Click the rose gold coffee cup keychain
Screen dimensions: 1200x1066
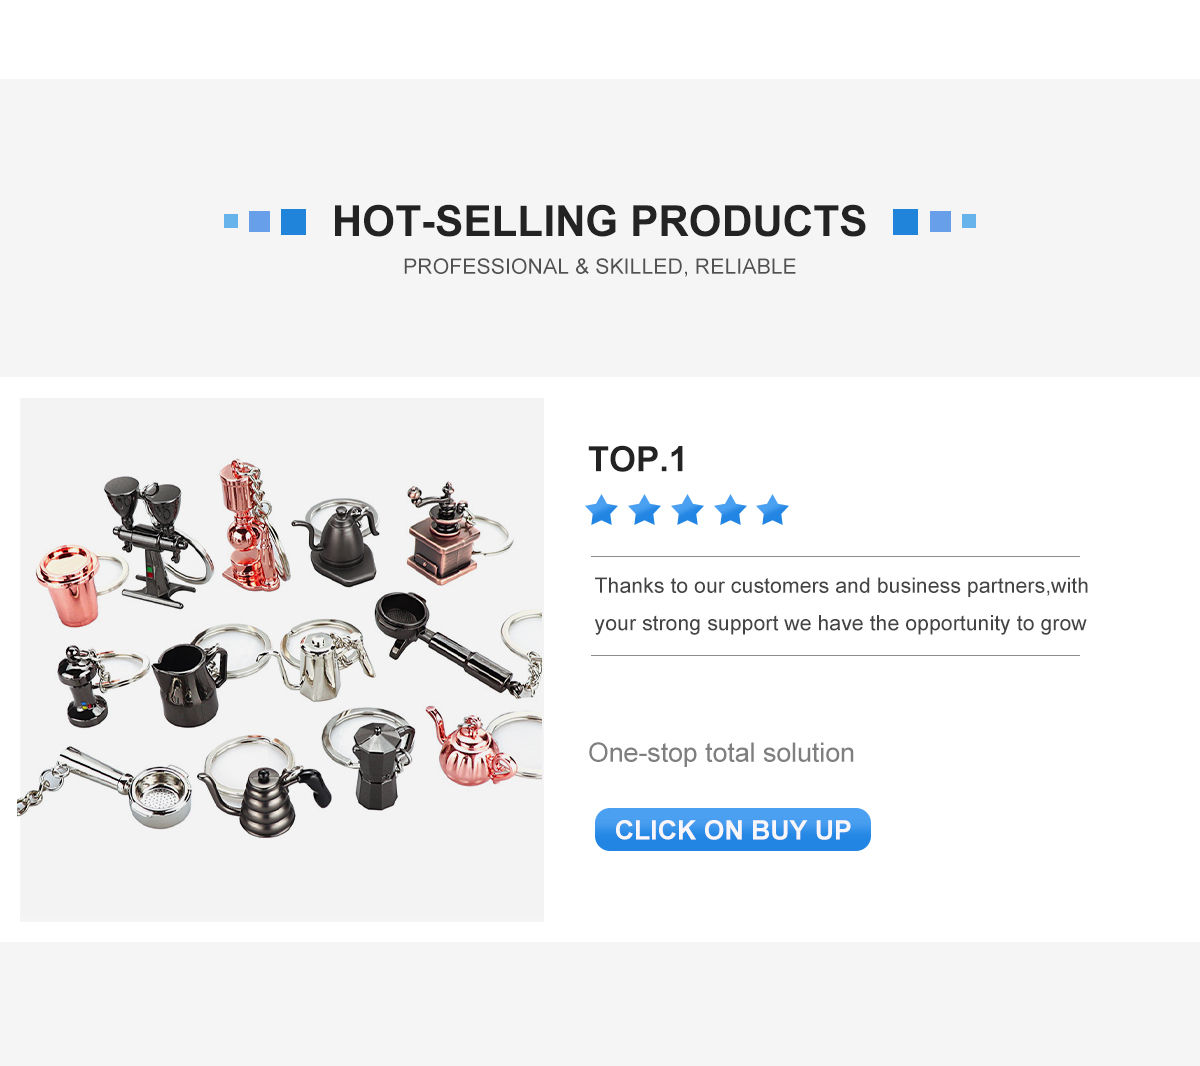click(70, 585)
